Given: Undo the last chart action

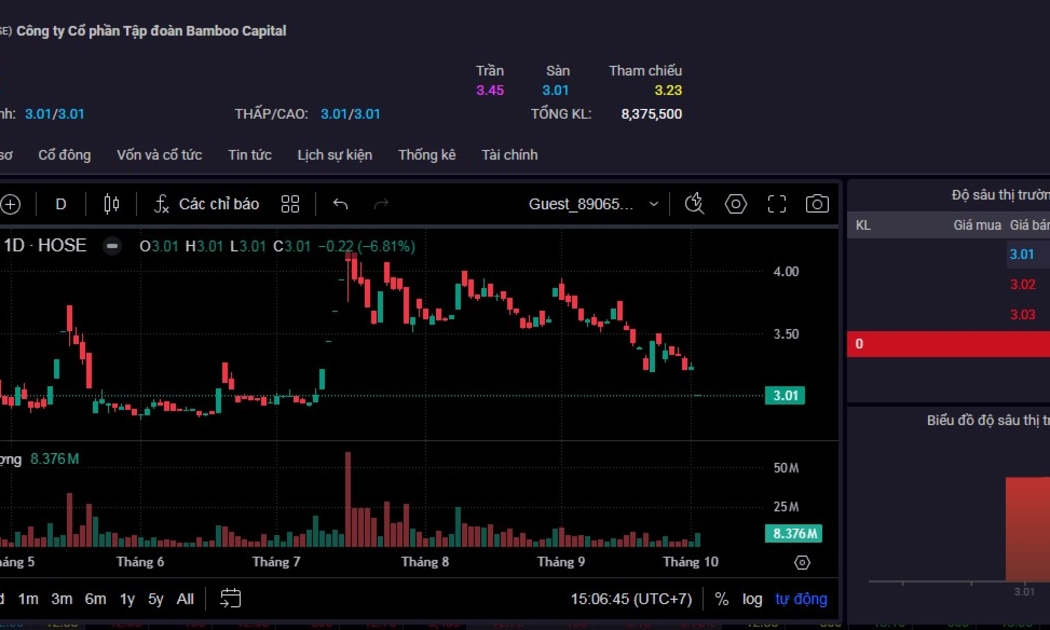Looking at the screenshot, I should pos(340,204).
